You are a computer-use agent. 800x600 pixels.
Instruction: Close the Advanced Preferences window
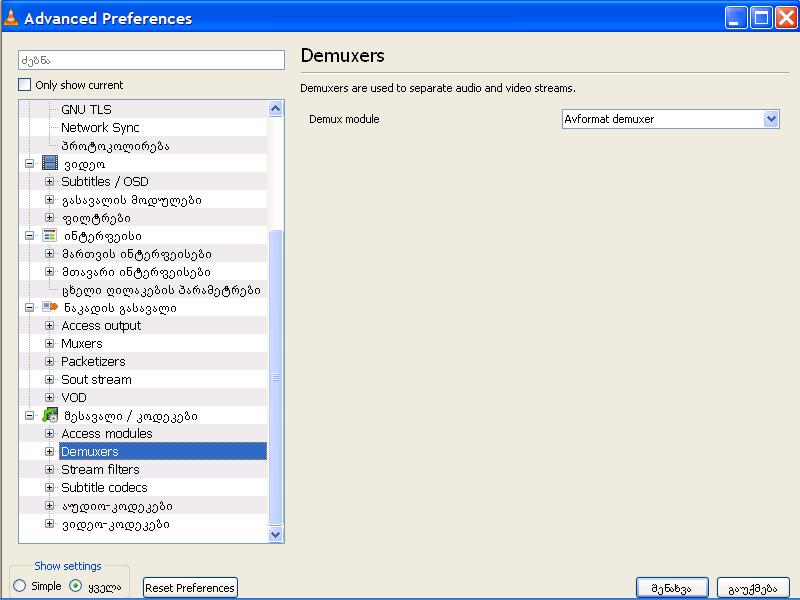[x=786, y=18]
